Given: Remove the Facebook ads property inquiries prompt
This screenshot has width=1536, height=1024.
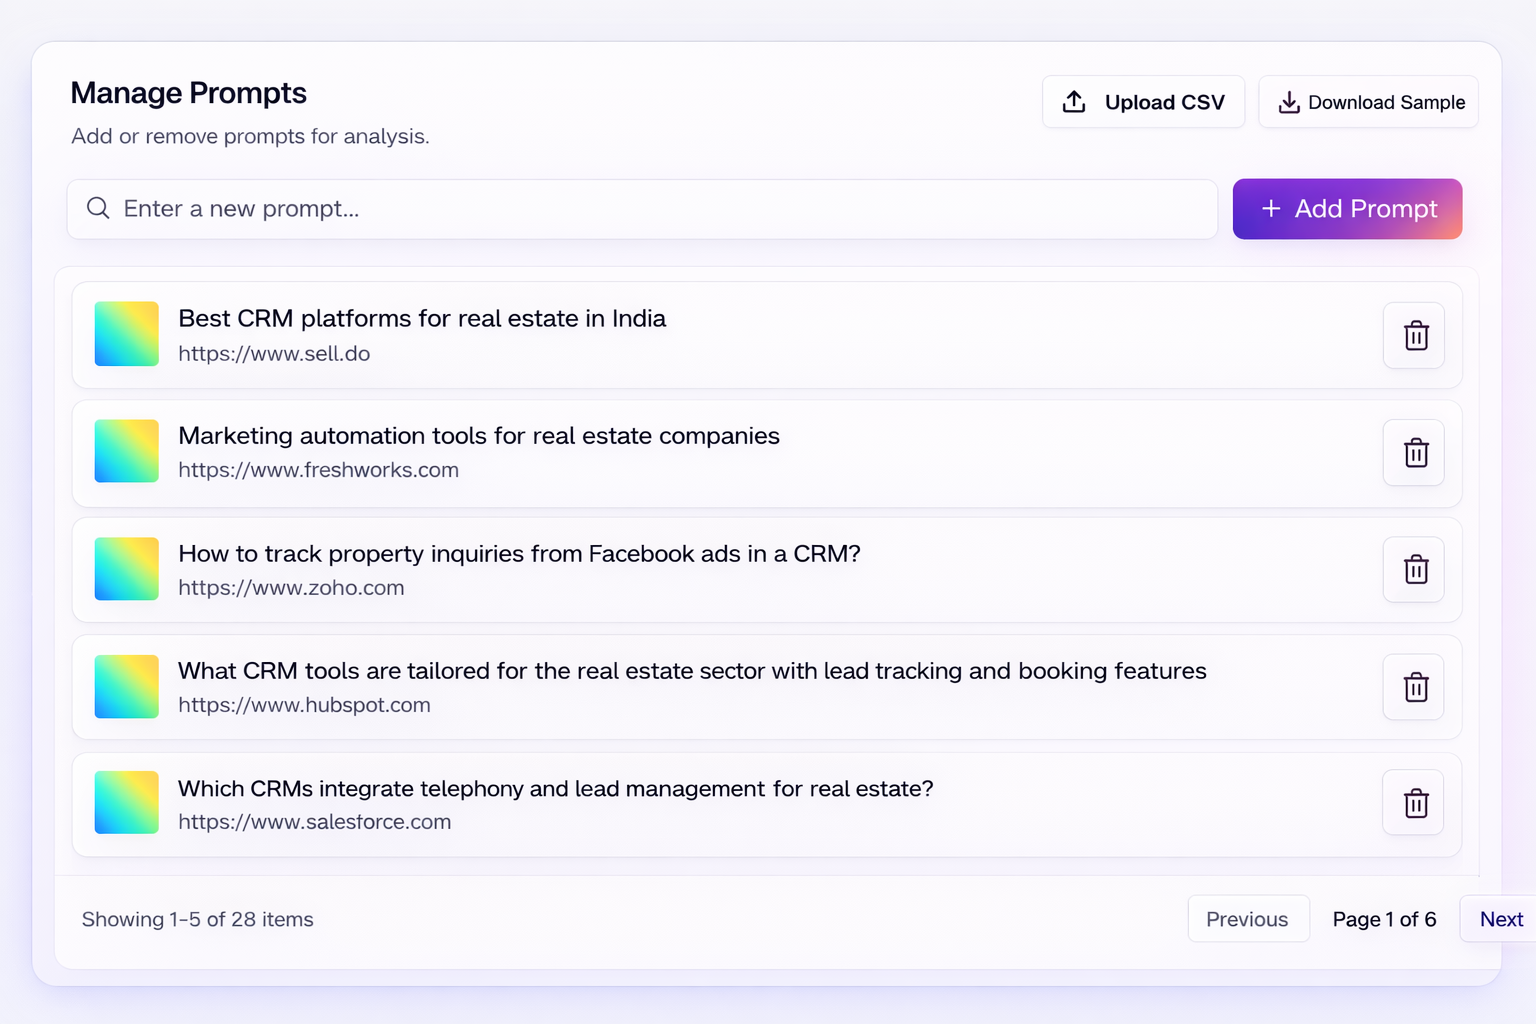Looking at the screenshot, I should [1414, 570].
